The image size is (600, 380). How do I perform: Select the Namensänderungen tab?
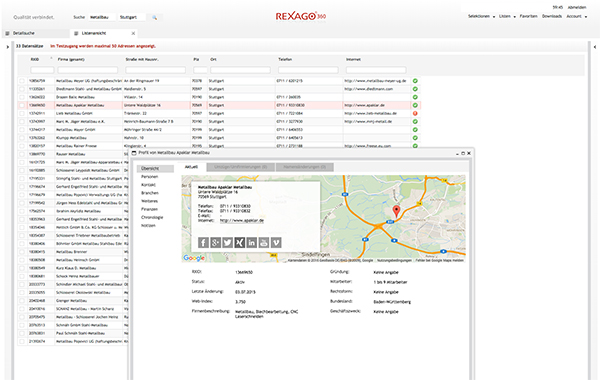click(x=305, y=167)
